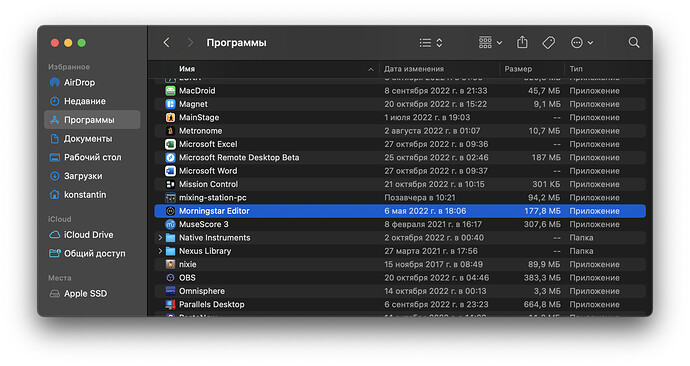Click the MainStage app icon

pos(170,117)
